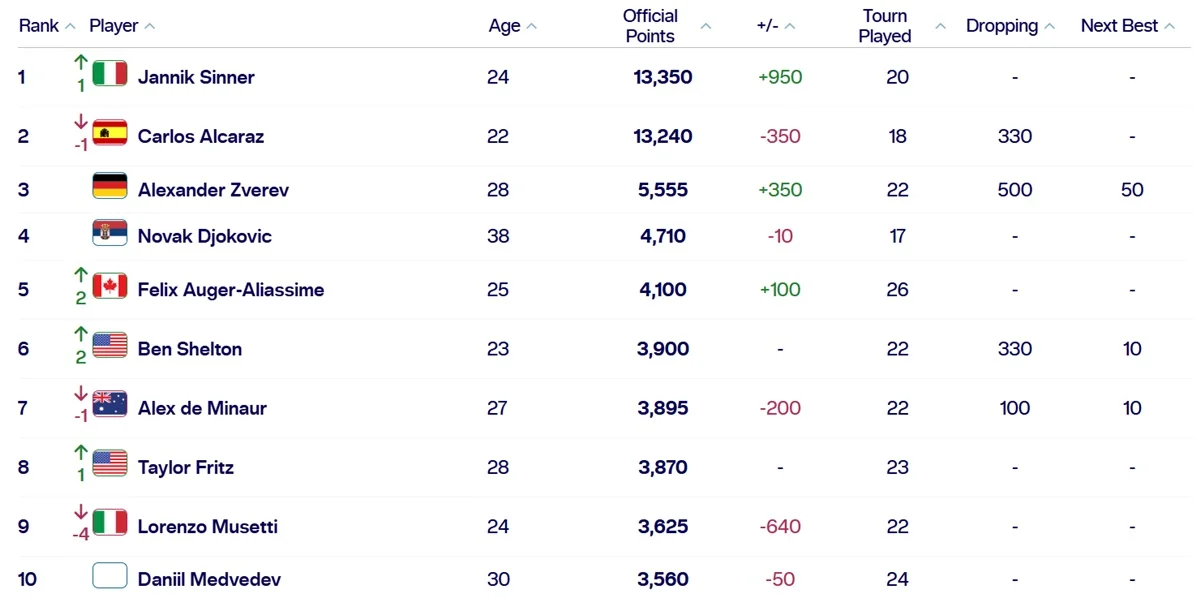Click the Serbian flag next to Novak Djokovic
This screenshot has width=1200, height=602.
click(x=110, y=233)
